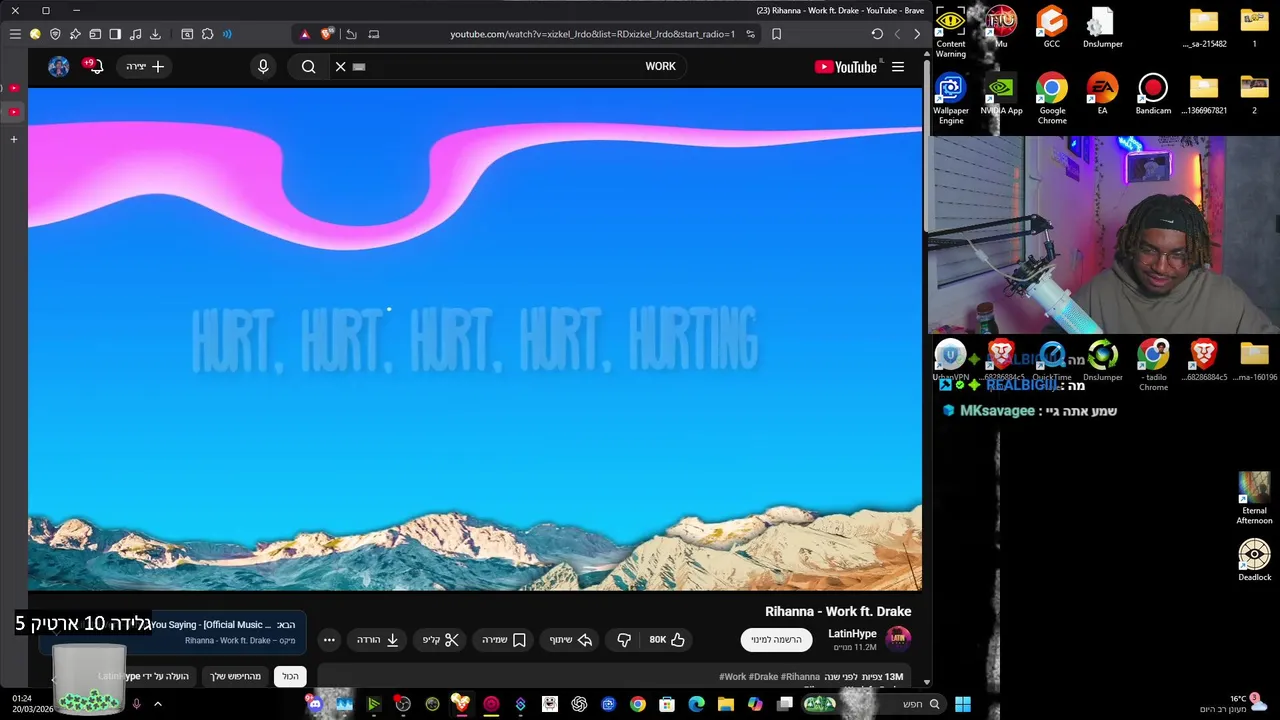Open the Rihanna - Work ft. Drake title
Image resolution: width=1280 pixels, height=720 pixels.
838,612
